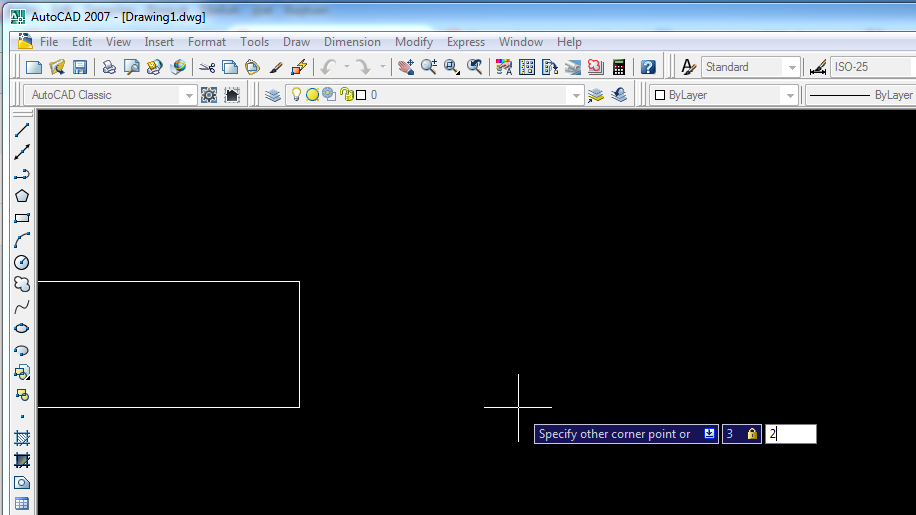
Task: Select the Revision Cloud tool
Action: 22,284
